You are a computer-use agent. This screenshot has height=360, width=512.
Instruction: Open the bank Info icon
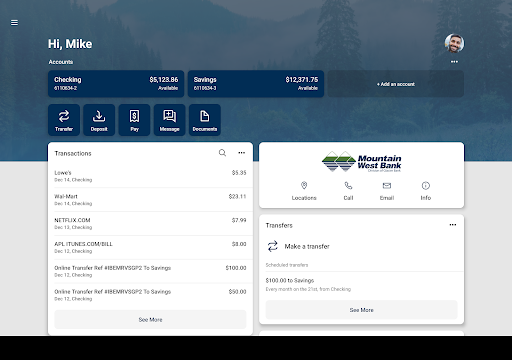pyautogui.click(x=426, y=185)
